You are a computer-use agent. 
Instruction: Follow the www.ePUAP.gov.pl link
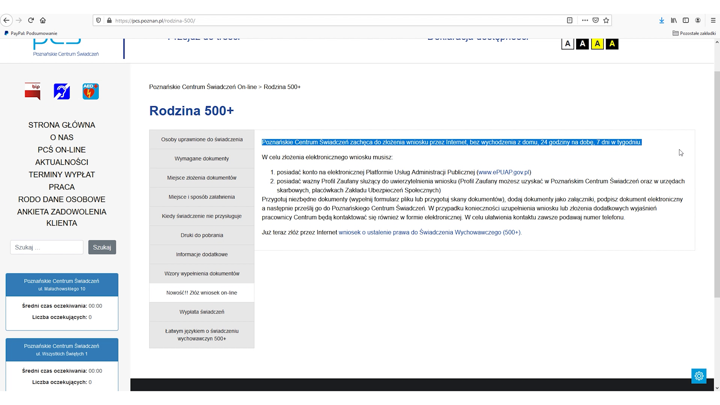click(505, 172)
